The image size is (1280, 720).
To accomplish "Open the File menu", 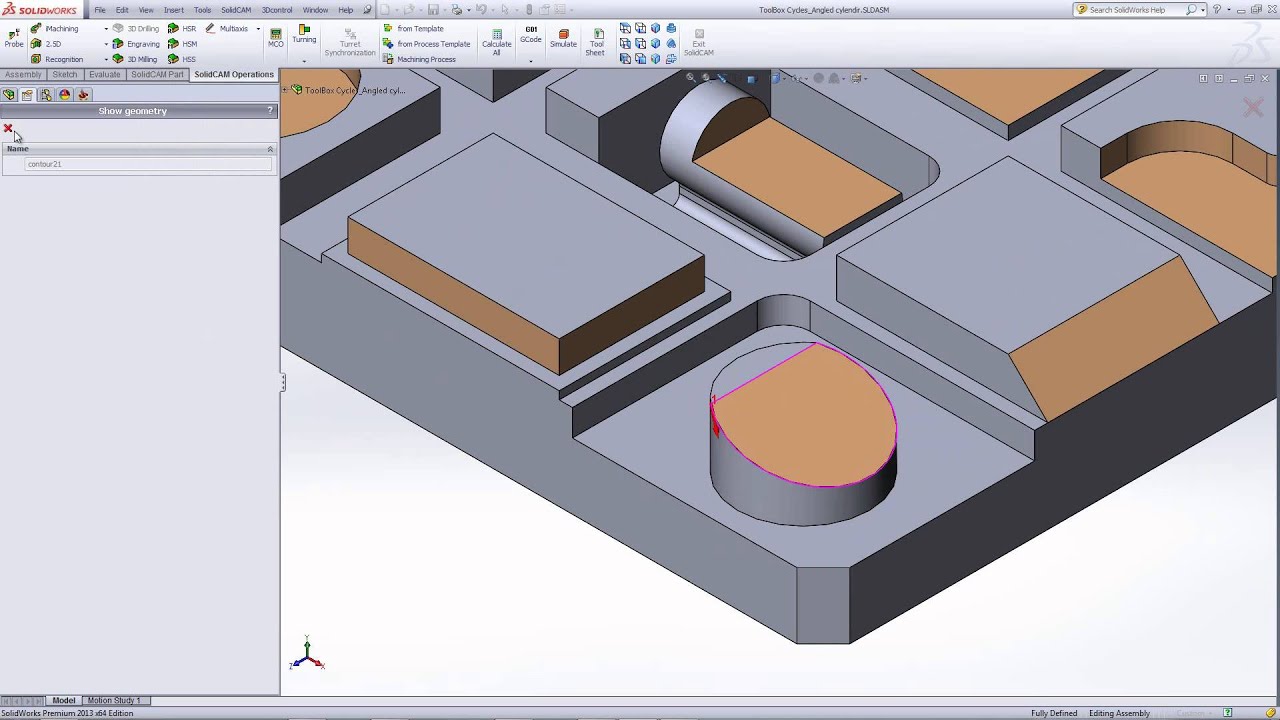I will click(100, 10).
